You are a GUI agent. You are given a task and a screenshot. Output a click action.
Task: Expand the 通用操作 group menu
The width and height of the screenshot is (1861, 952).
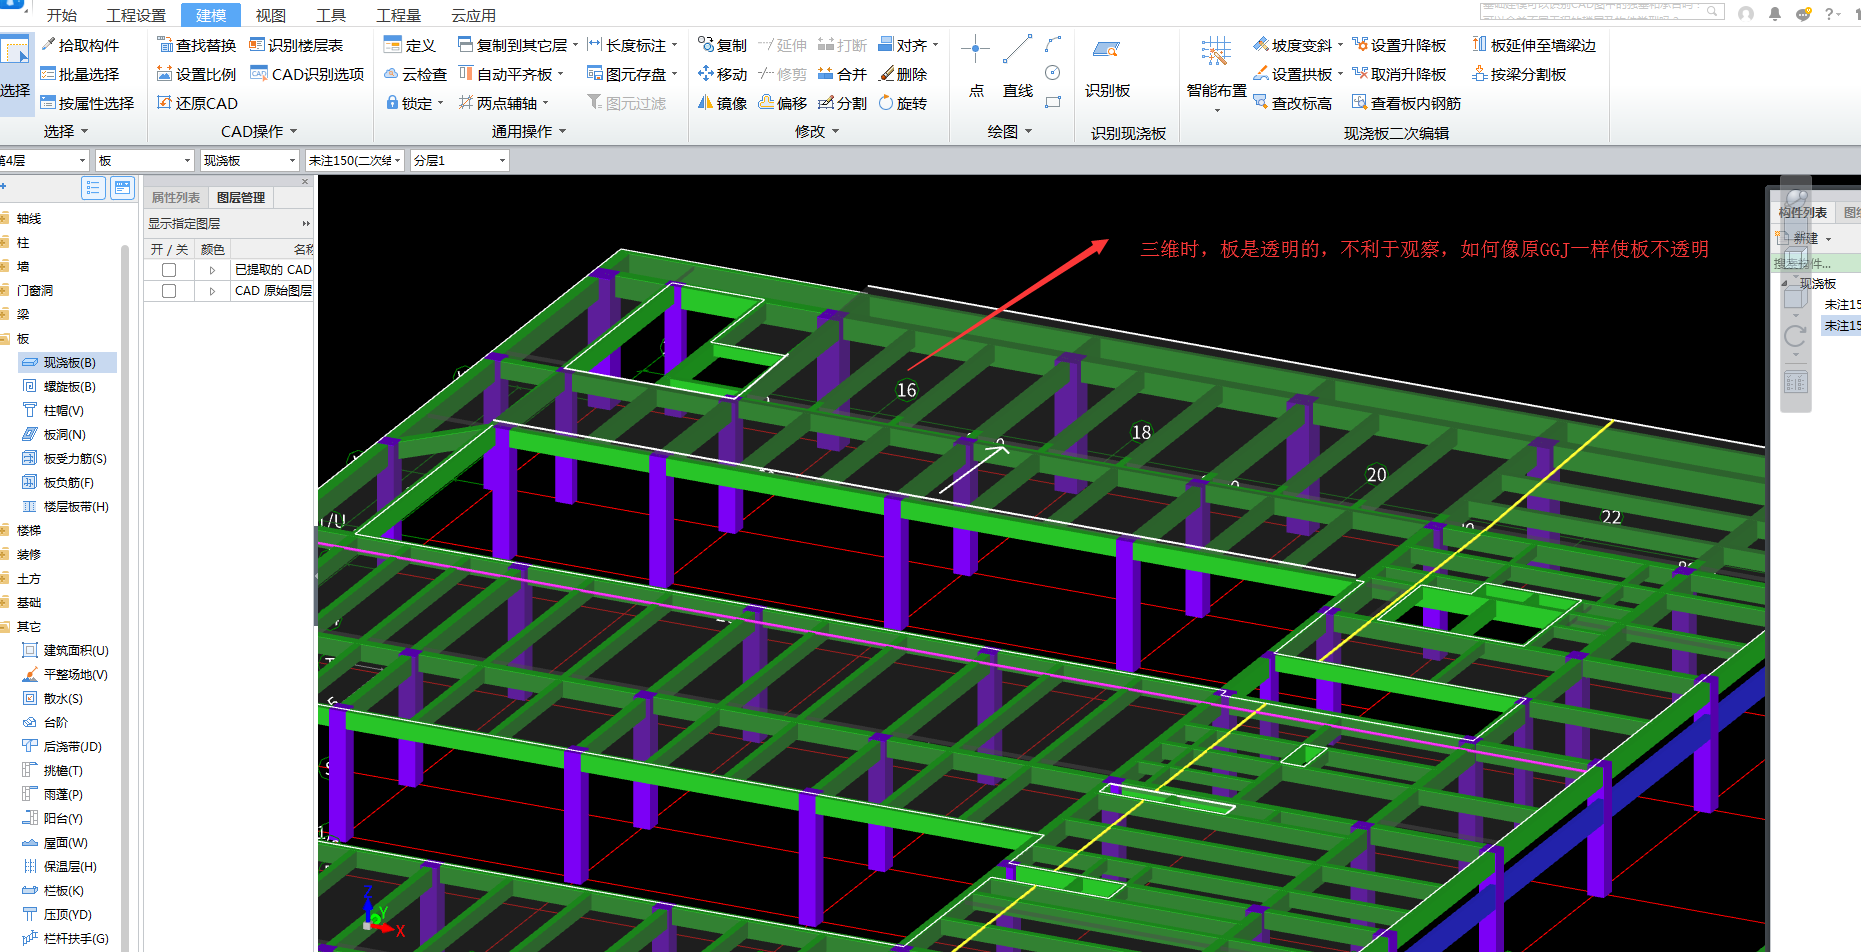click(529, 131)
